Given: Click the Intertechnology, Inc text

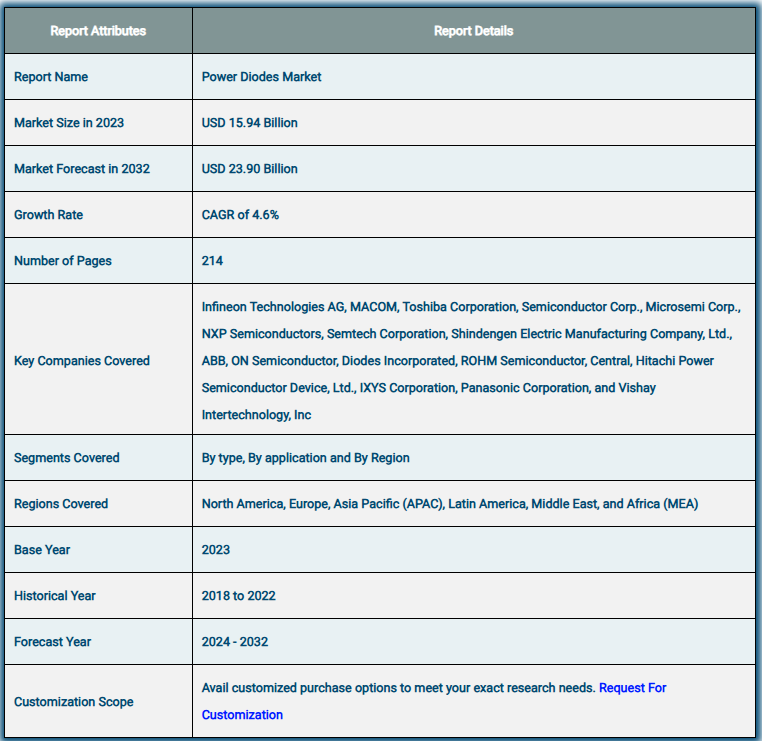Looking at the screenshot, I should [256, 415].
